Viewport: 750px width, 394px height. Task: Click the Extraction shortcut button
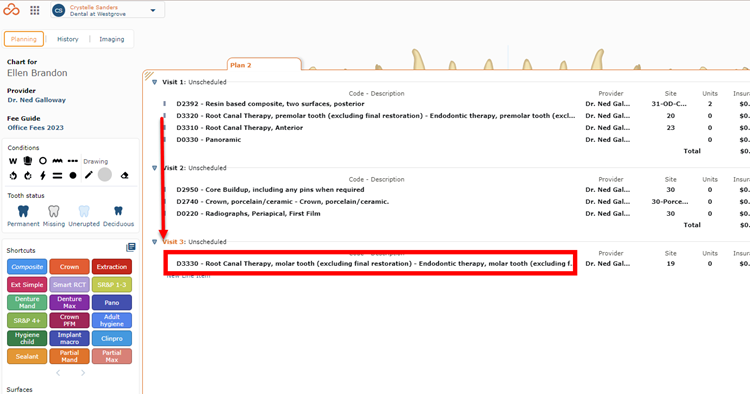(111, 267)
